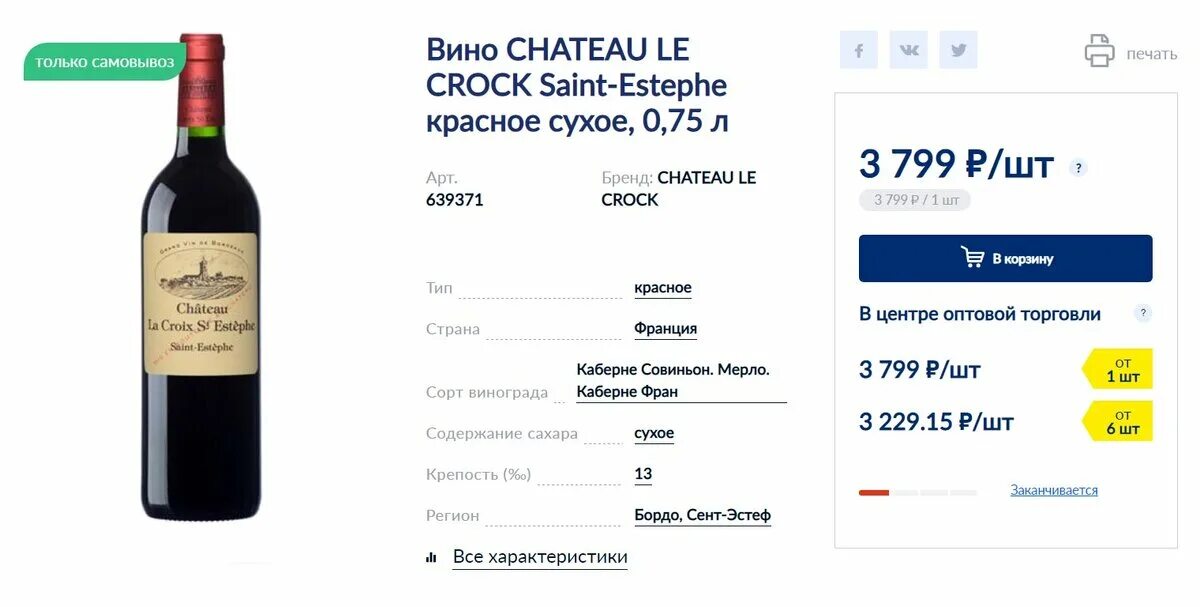Viewport: 1200px width, 607px height.
Task: Click the printer icon
Action: coord(1100,51)
